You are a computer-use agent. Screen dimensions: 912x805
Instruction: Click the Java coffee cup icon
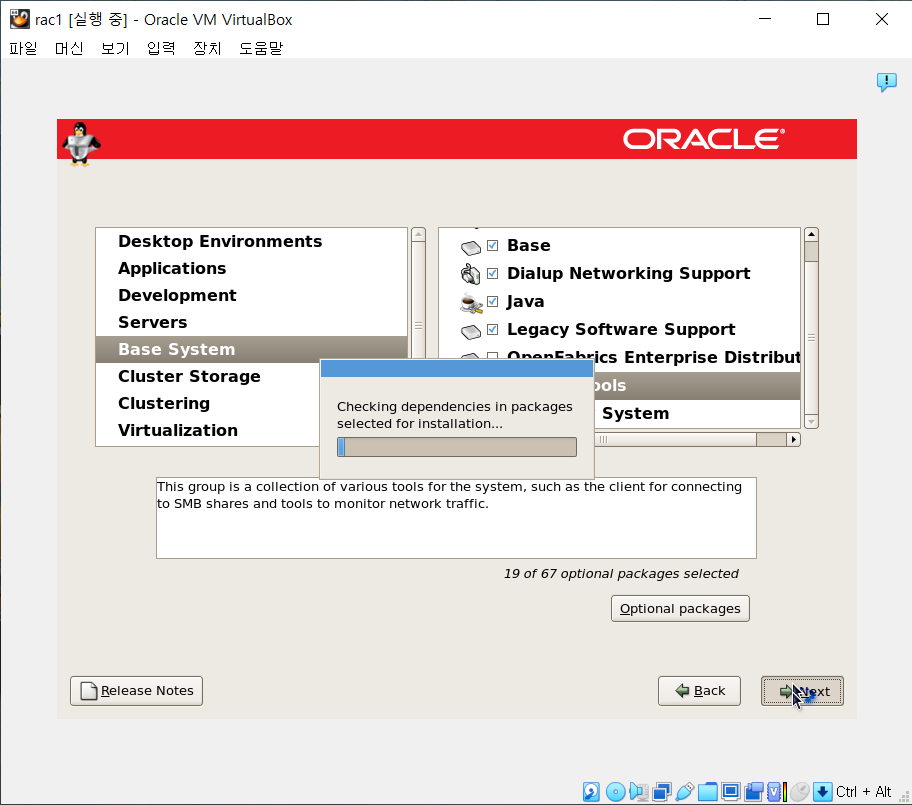coord(471,302)
